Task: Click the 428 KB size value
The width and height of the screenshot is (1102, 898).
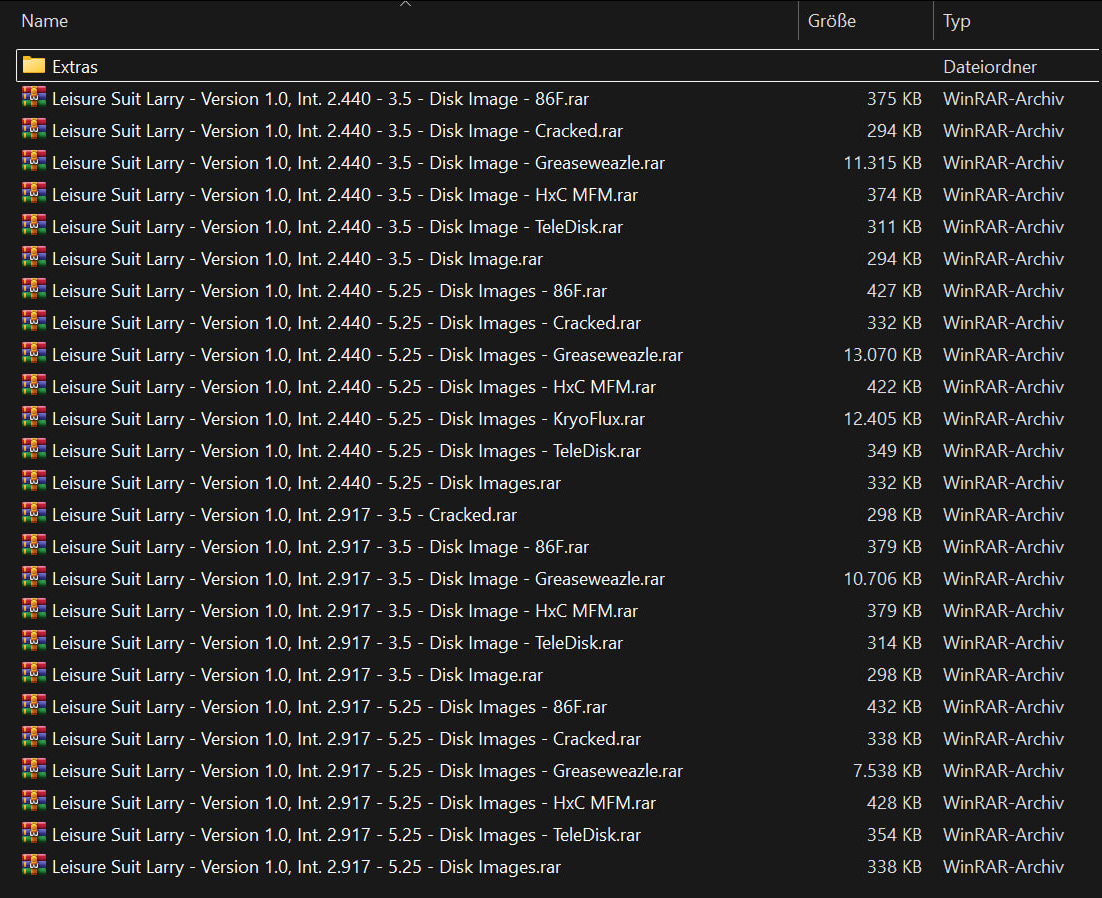Action: tap(894, 803)
